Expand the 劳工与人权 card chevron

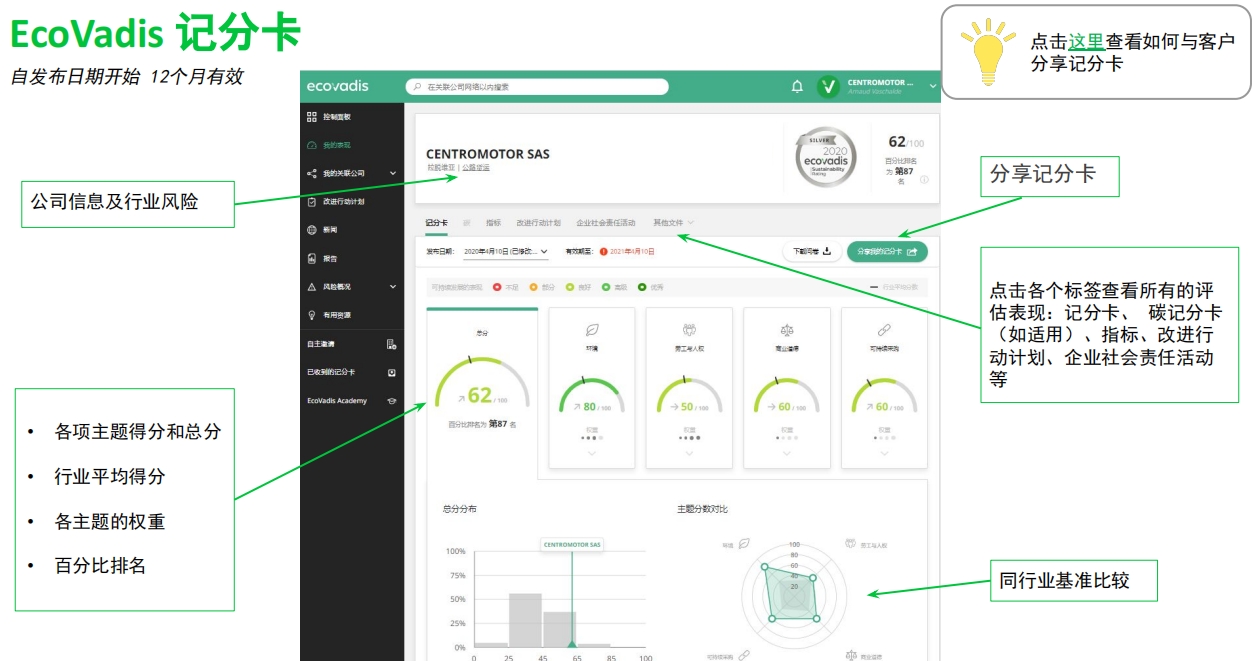pyautogui.click(x=688, y=453)
